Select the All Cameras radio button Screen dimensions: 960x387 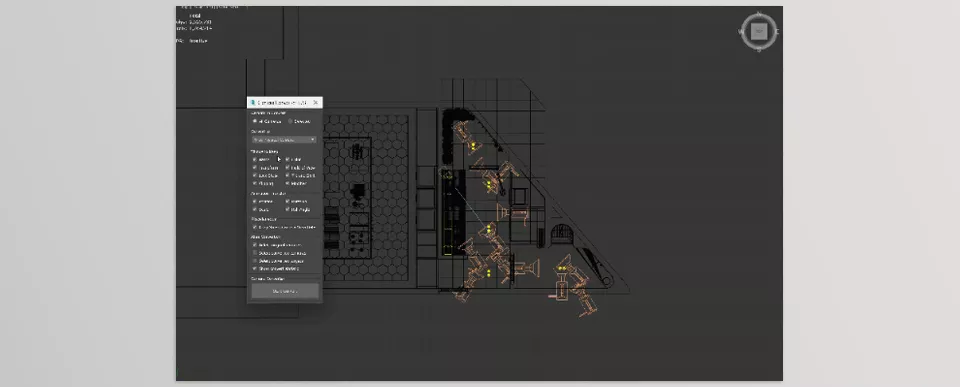pyautogui.click(x=255, y=121)
